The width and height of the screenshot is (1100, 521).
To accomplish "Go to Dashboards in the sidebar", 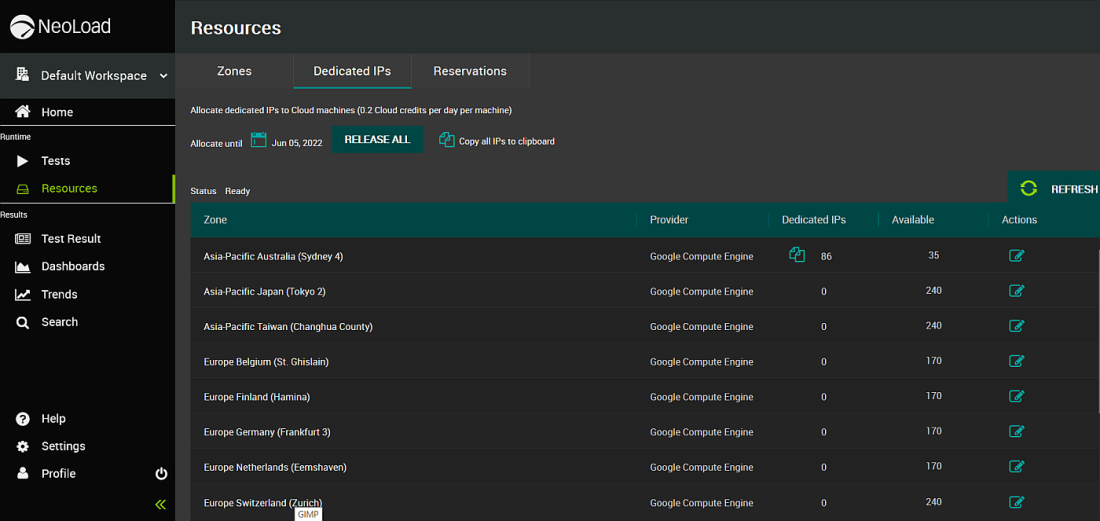I will click(x=72, y=267).
